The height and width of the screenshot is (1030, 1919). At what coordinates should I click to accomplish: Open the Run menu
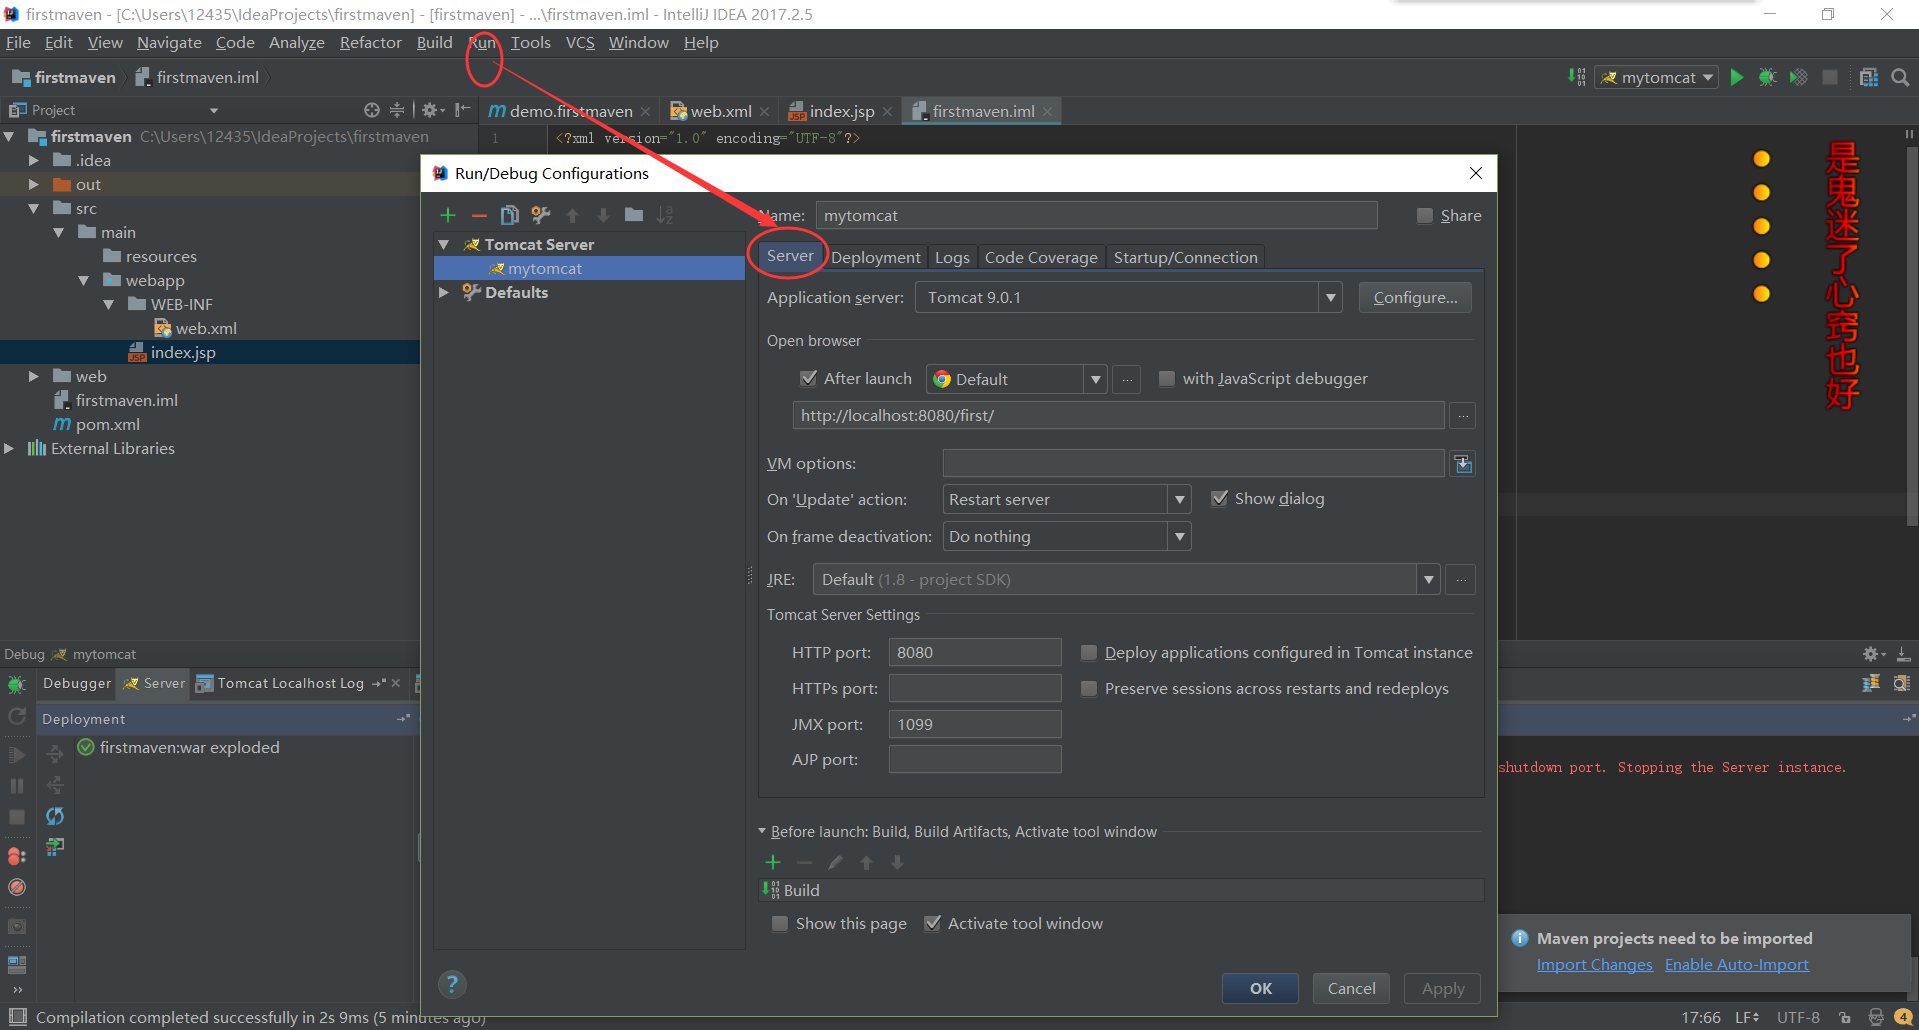483,43
